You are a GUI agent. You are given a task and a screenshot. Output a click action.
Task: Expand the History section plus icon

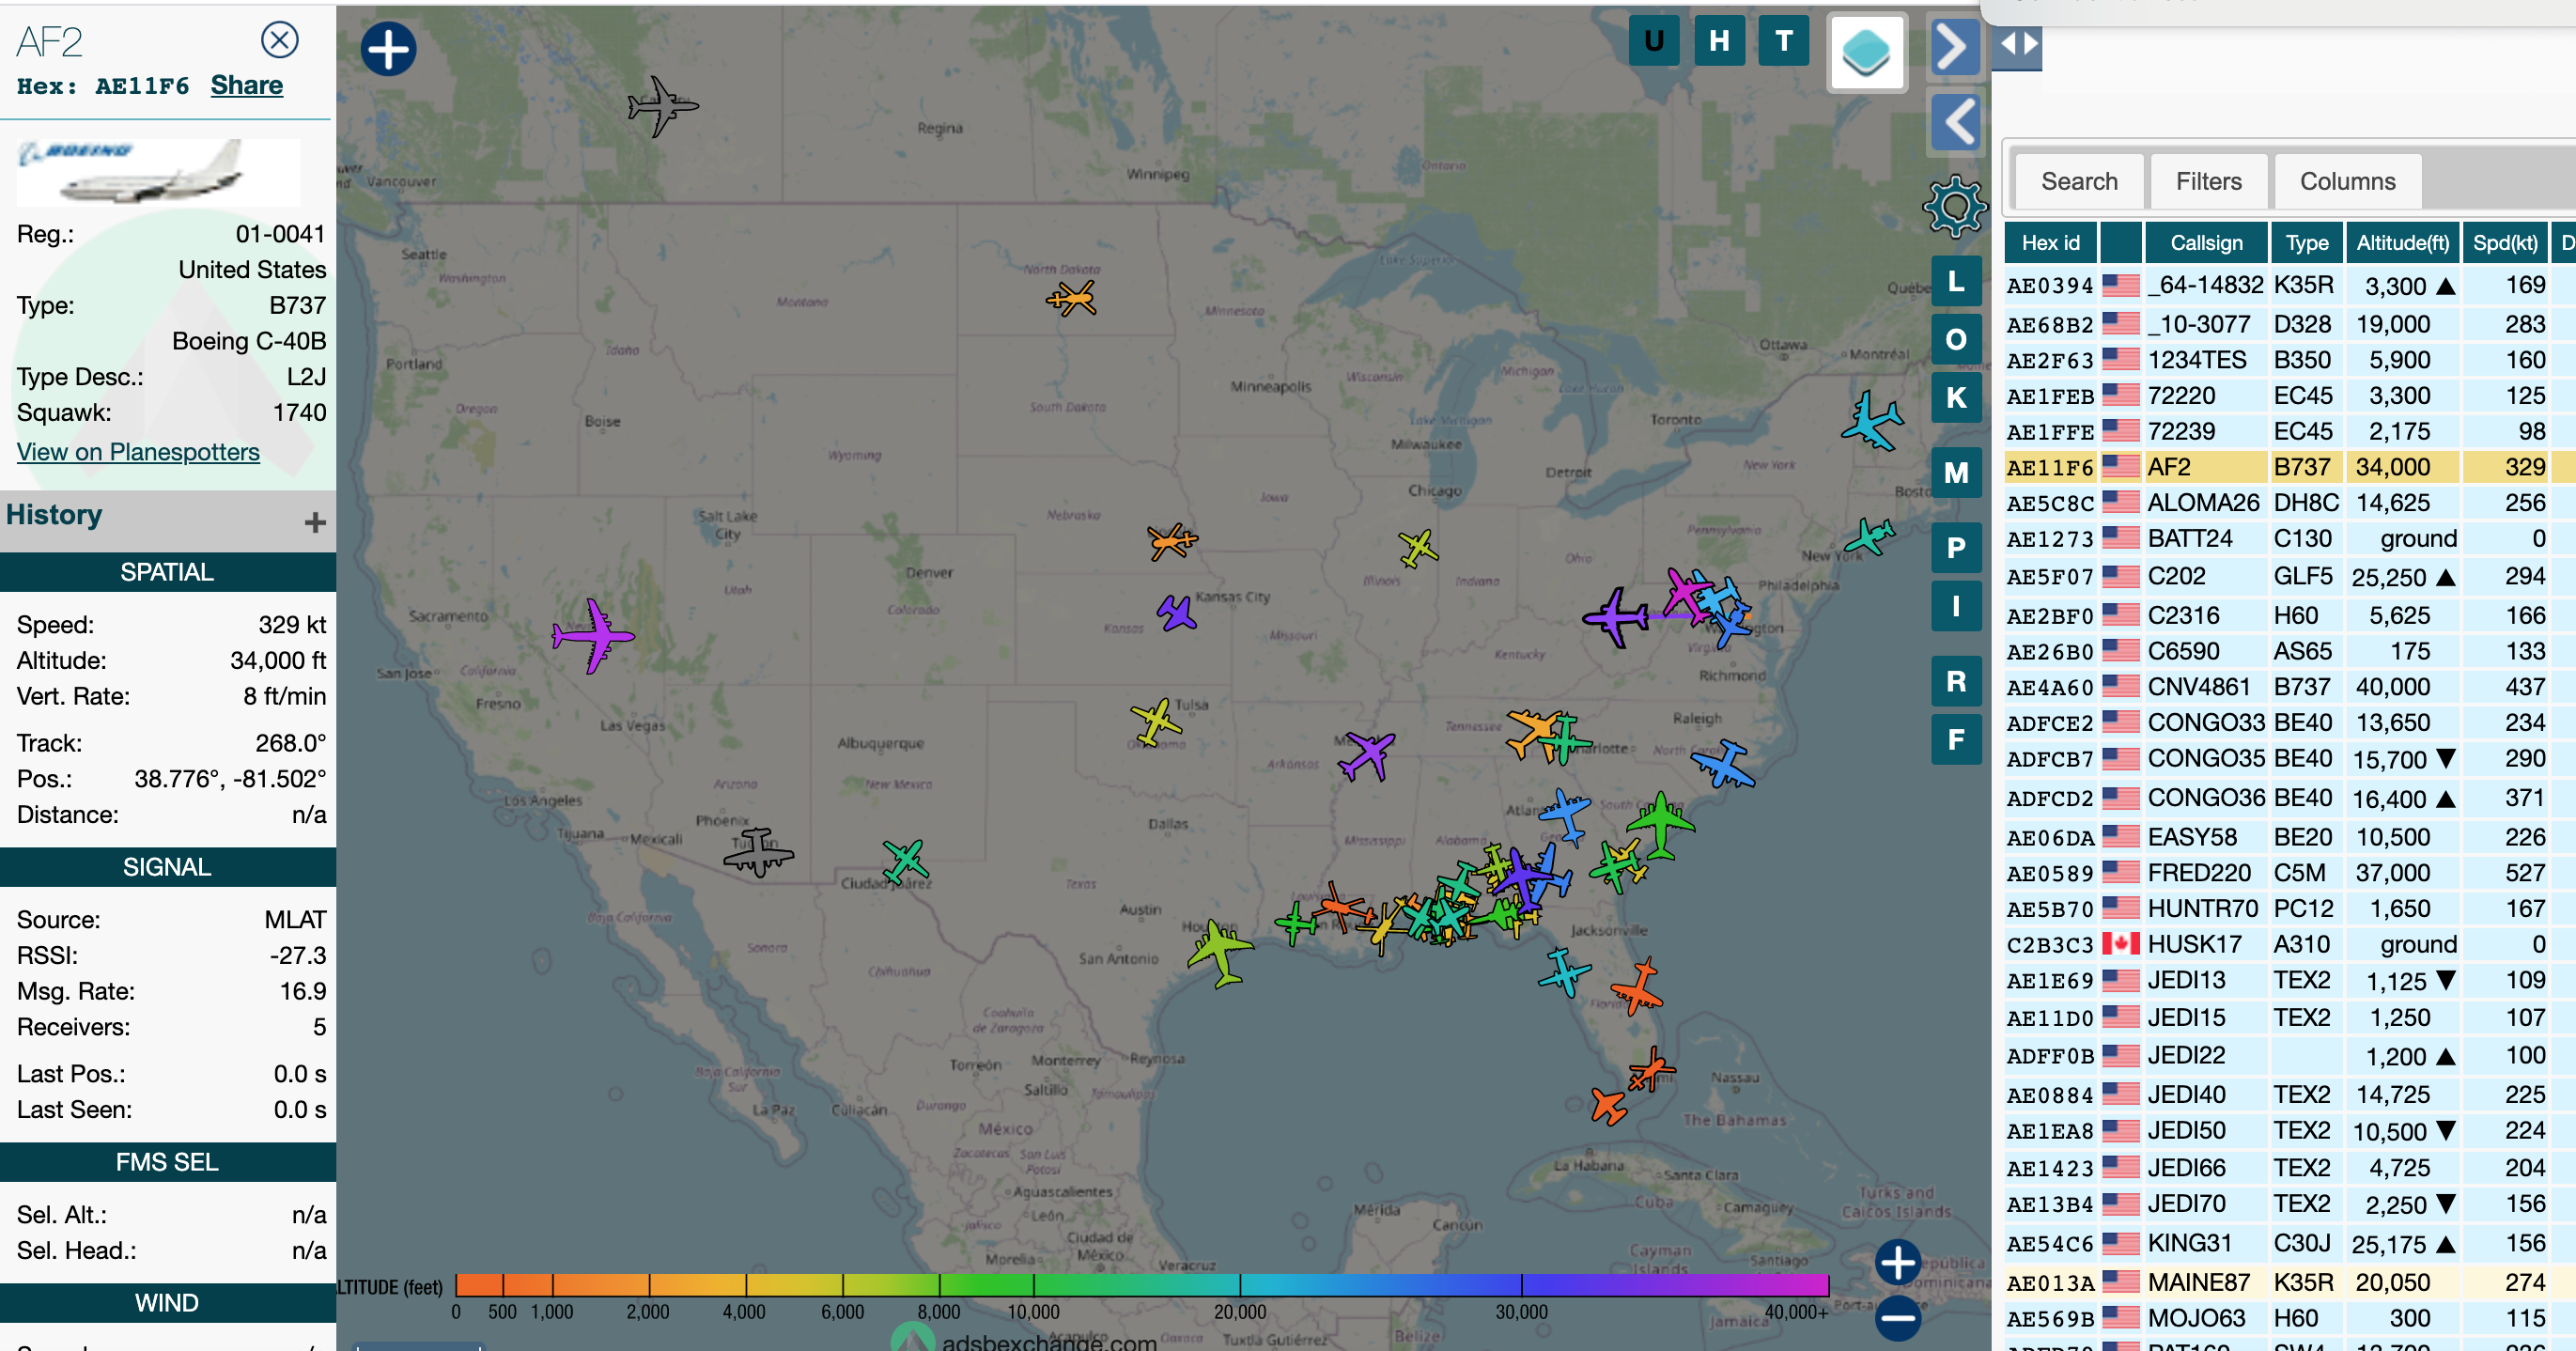click(315, 522)
